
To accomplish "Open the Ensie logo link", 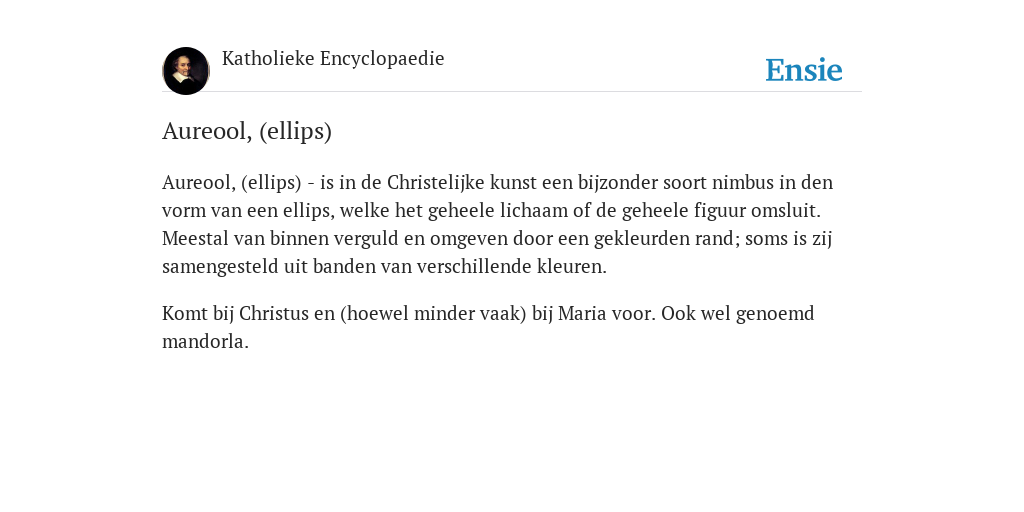I will pos(804,70).
